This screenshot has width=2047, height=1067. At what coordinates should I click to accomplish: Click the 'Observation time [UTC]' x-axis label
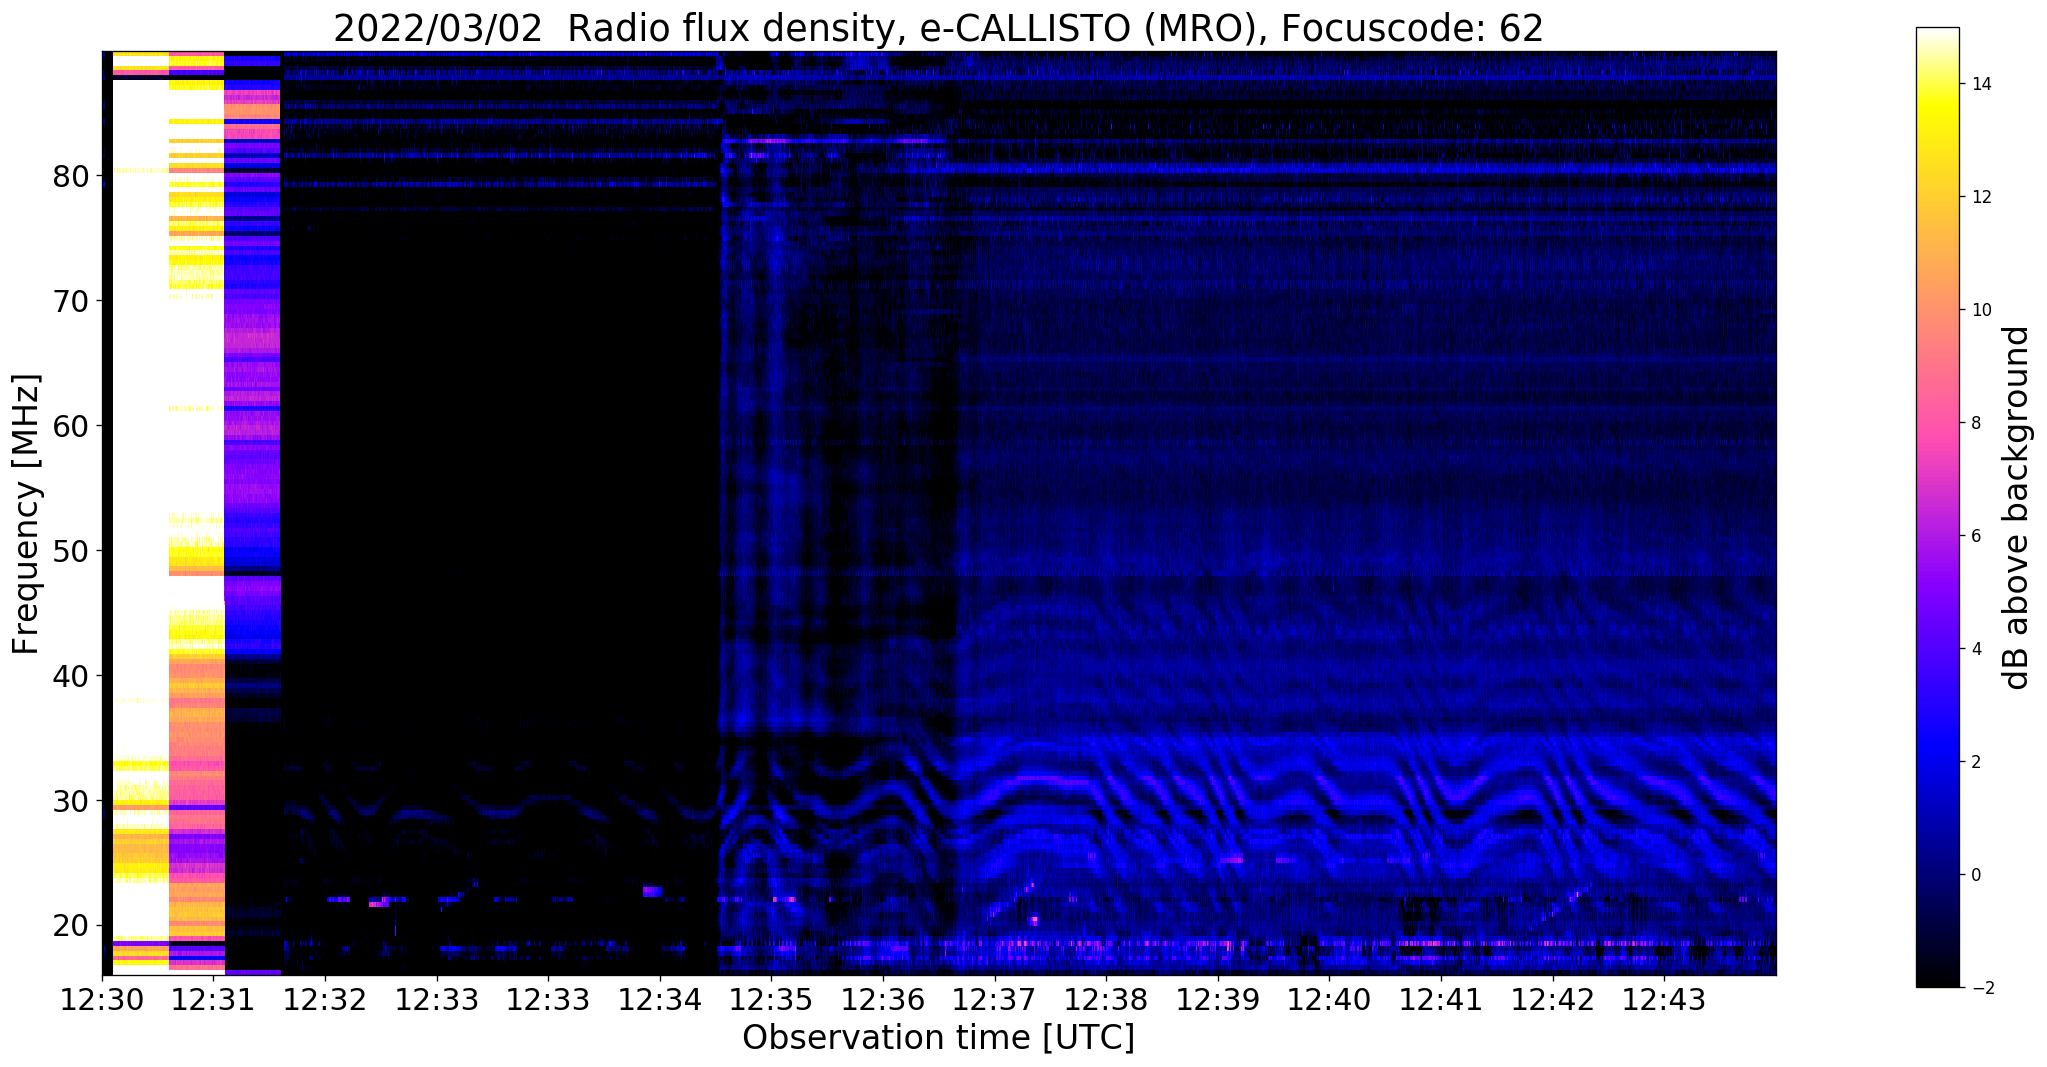[x=938, y=1038]
